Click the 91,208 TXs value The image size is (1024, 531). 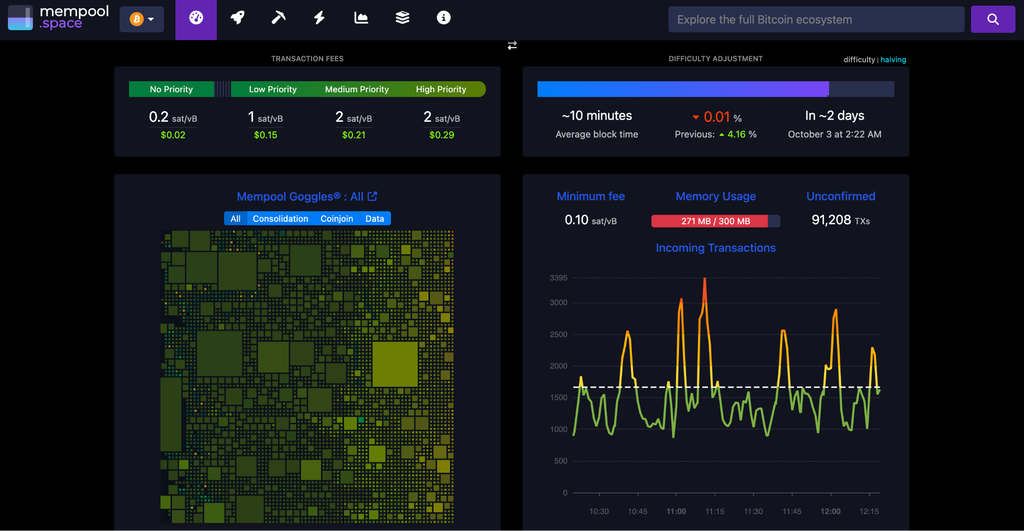click(x=840, y=220)
